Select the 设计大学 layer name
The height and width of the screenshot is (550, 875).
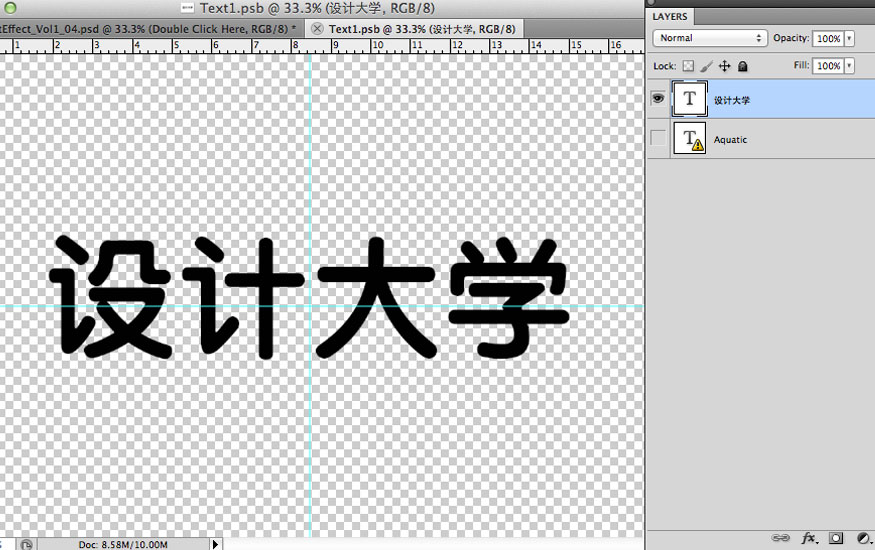click(732, 100)
